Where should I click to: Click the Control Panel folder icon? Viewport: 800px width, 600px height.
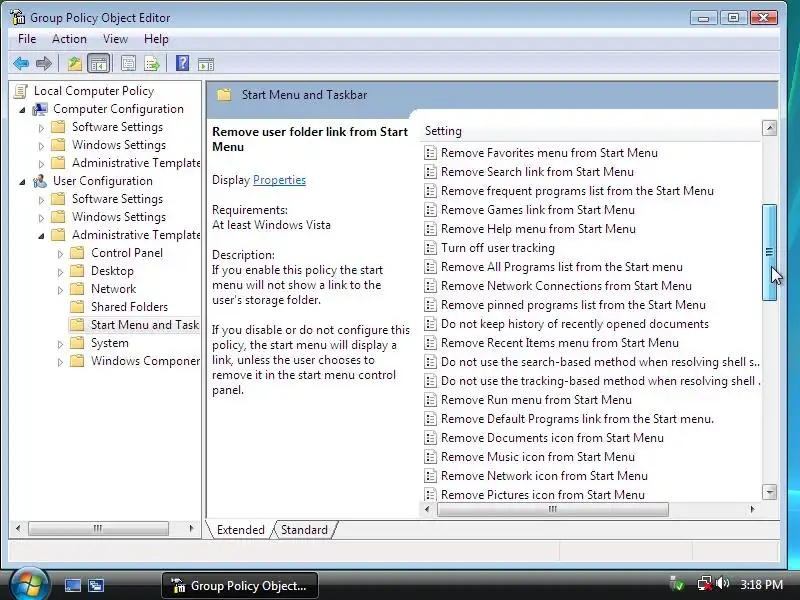(77, 253)
